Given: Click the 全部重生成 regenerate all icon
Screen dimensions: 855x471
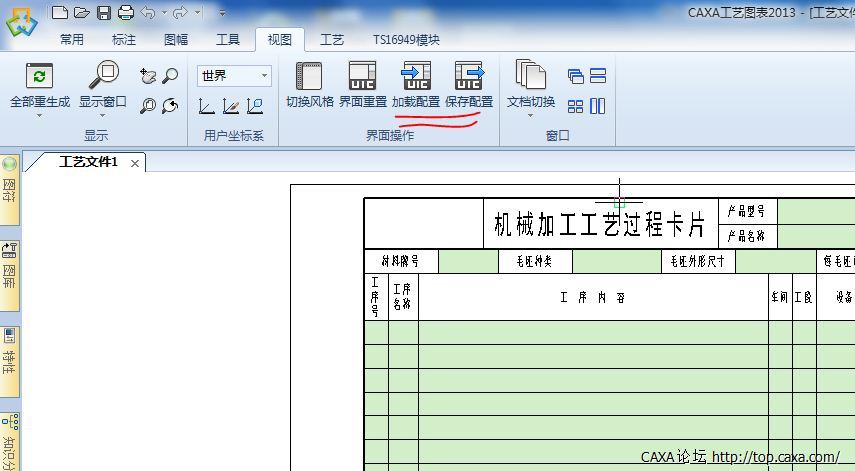Looking at the screenshot, I should (39, 76).
